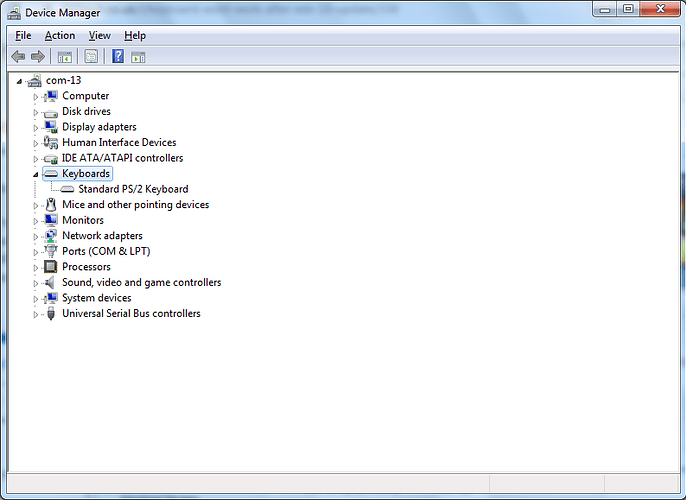Click the blue Help question mark icon

[x=118, y=56]
